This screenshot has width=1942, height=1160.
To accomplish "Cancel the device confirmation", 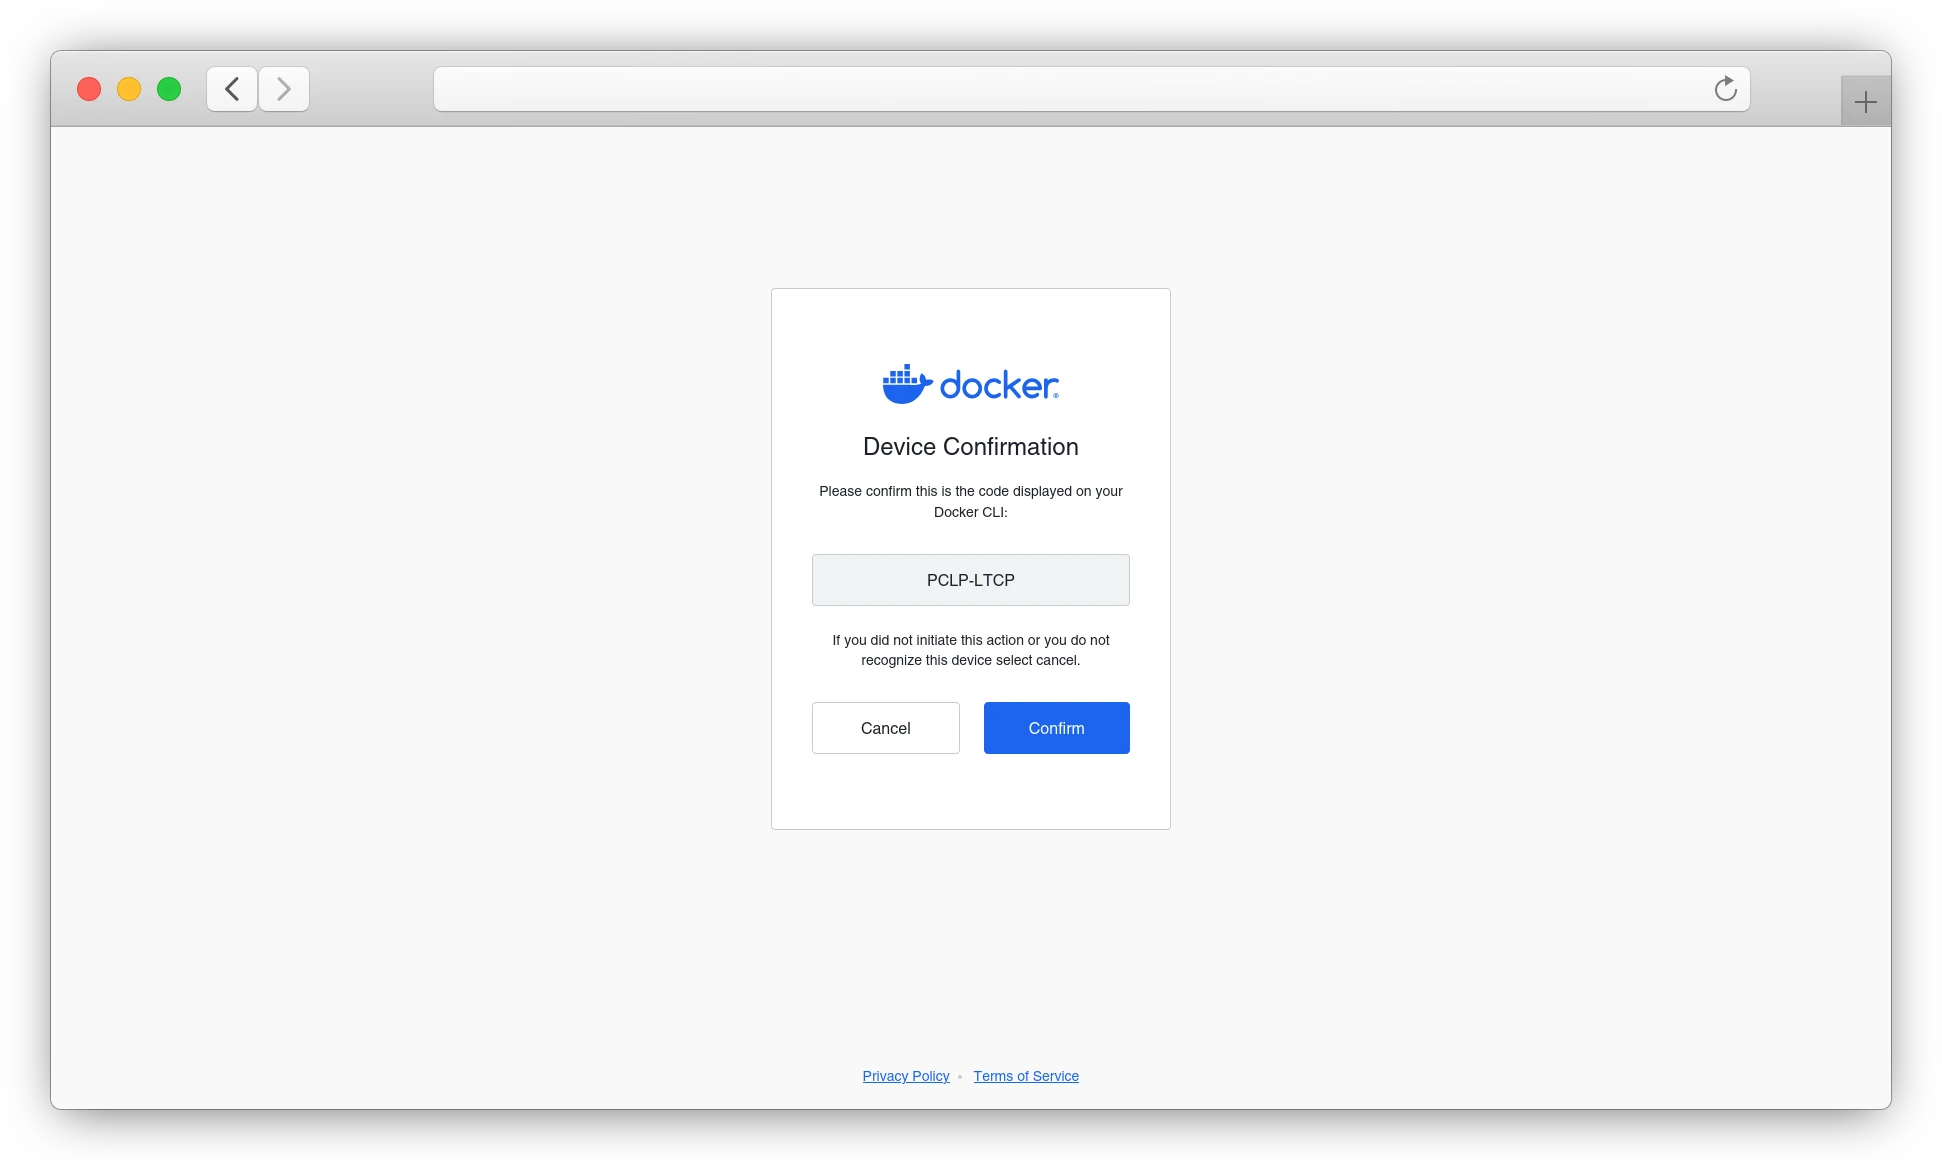I will pos(885,728).
